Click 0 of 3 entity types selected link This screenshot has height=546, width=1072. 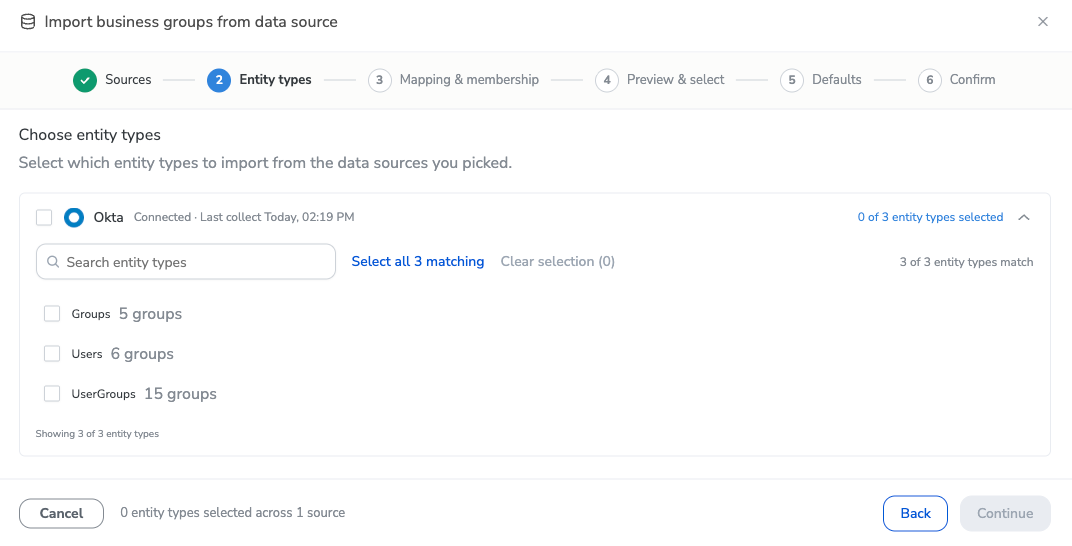click(x=930, y=217)
